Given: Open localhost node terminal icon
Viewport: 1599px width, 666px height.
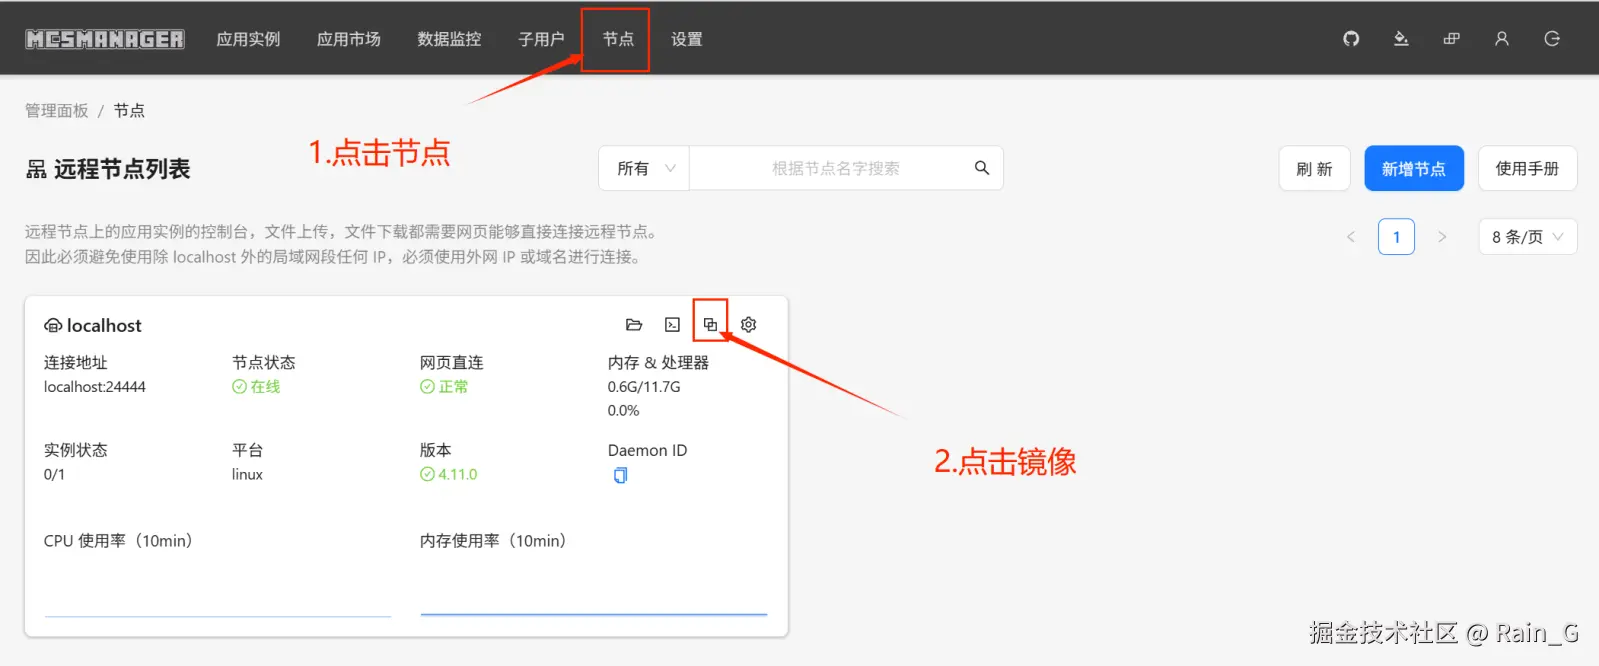Looking at the screenshot, I should 672,325.
